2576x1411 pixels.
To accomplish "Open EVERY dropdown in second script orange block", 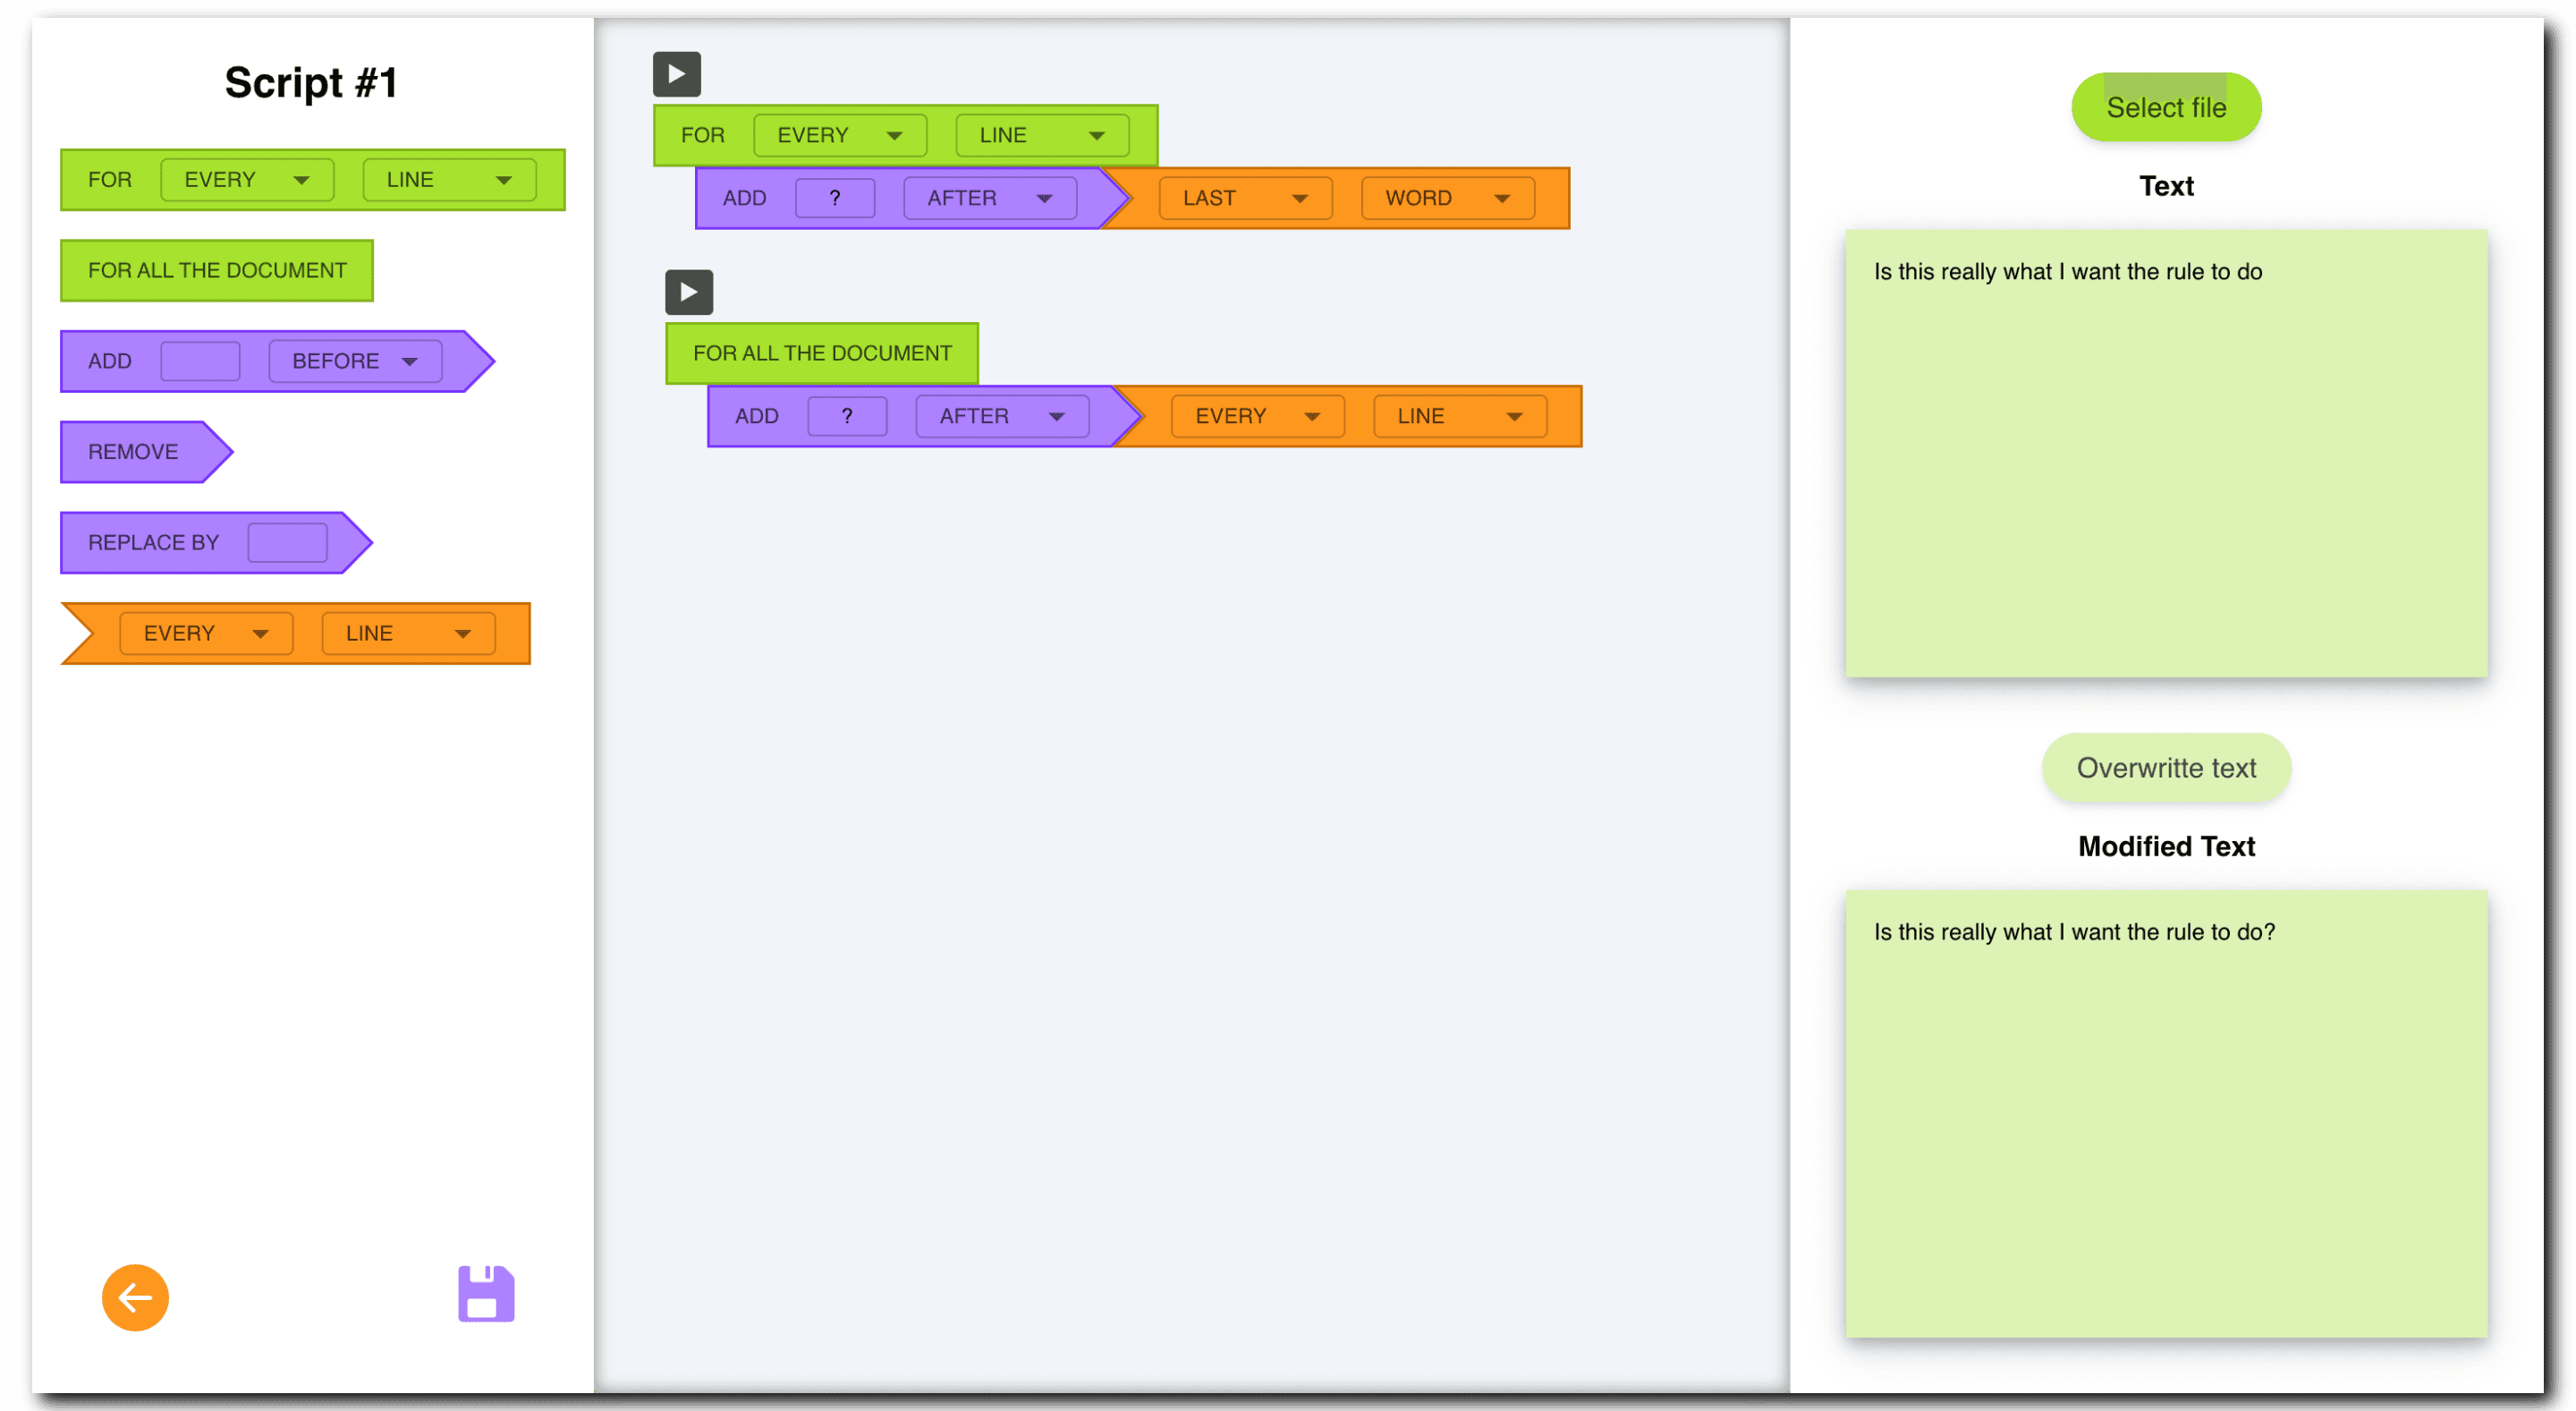I will click(1257, 416).
